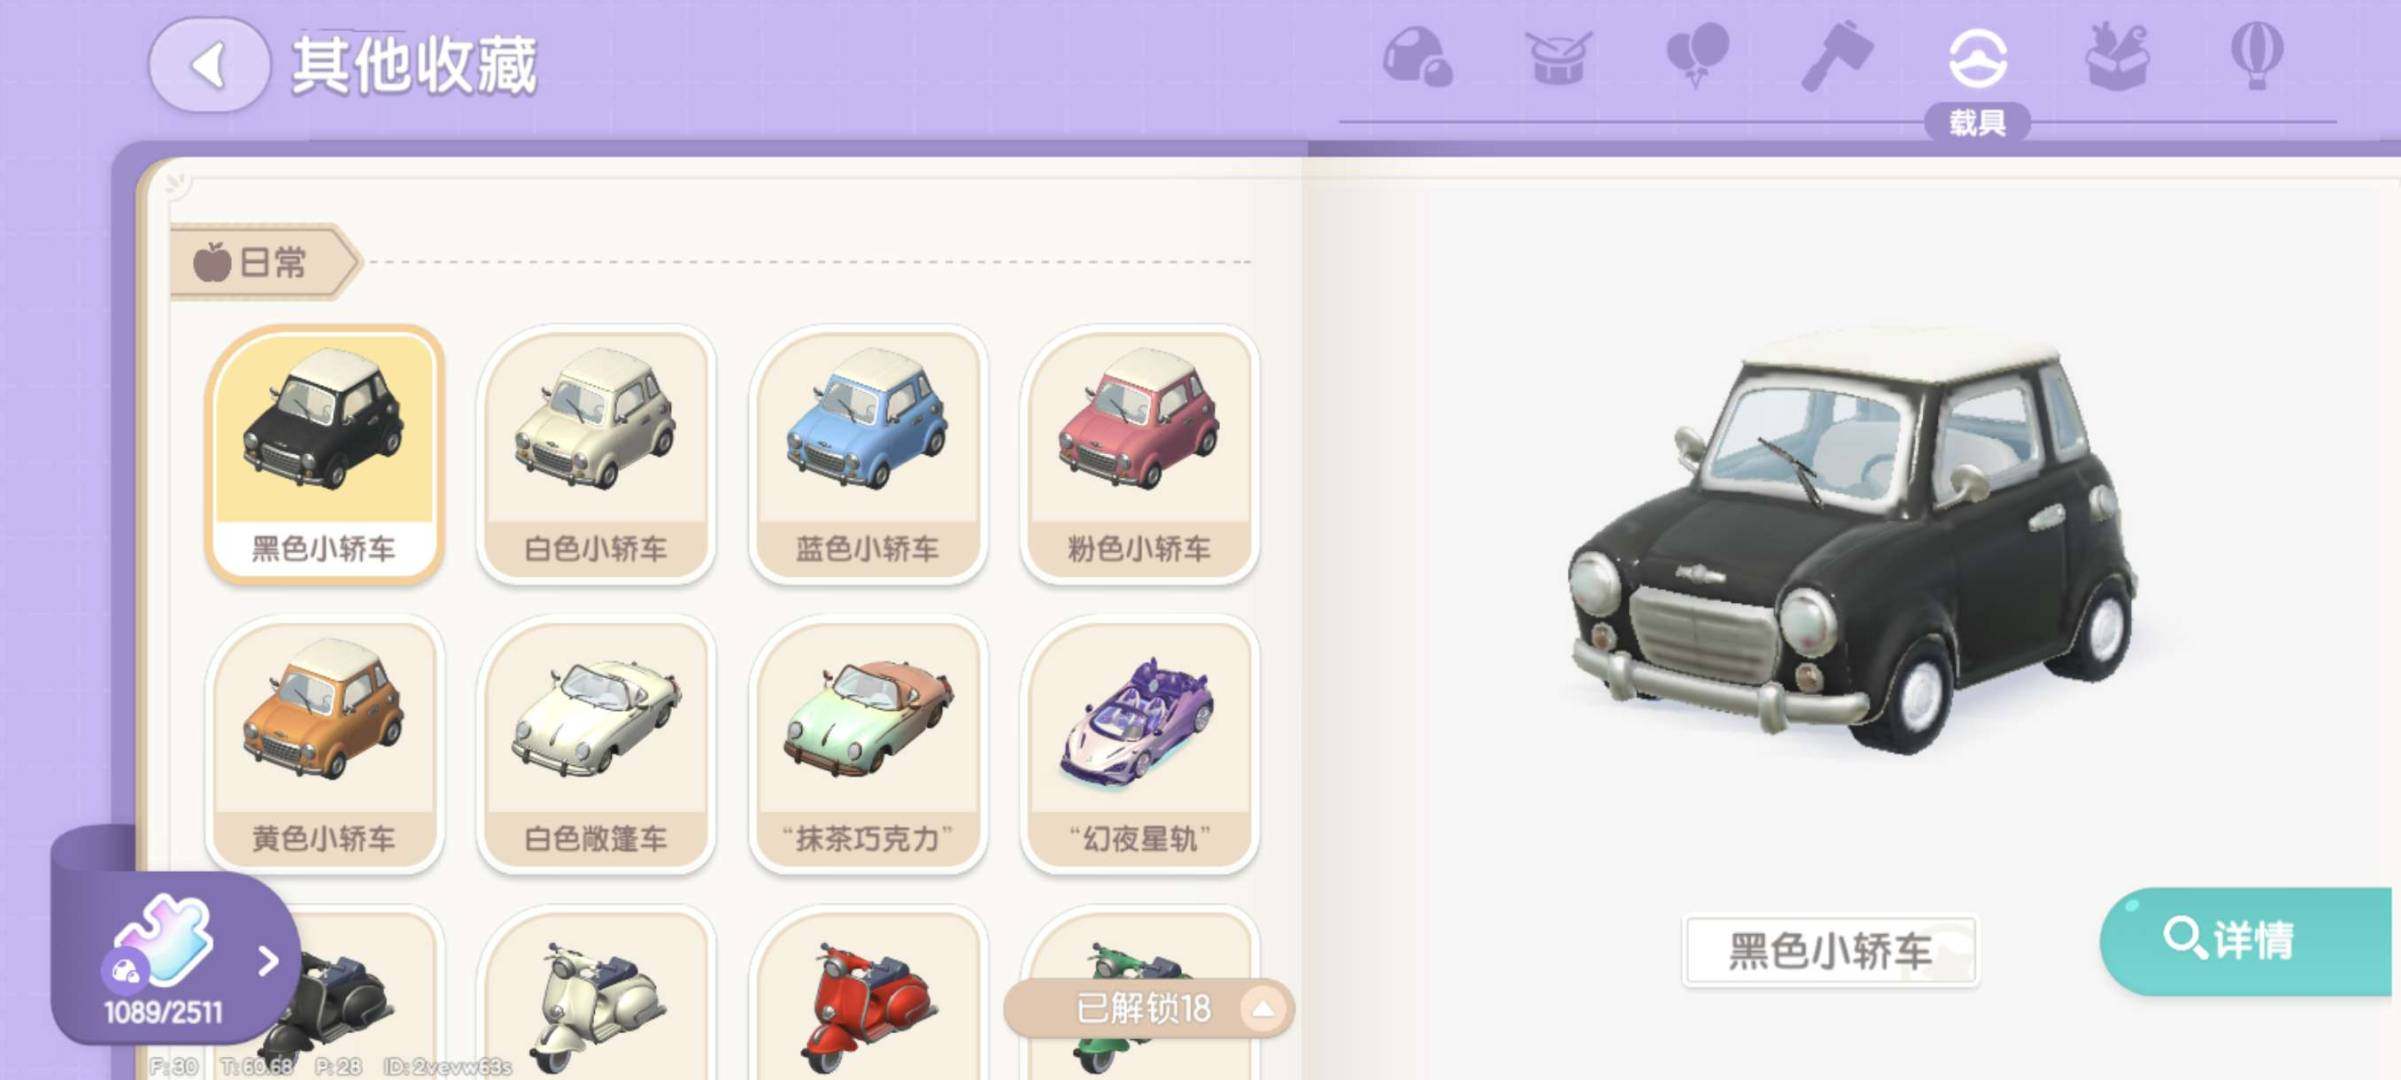Select the 黄色小轿车 yellow car

tap(324, 745)
